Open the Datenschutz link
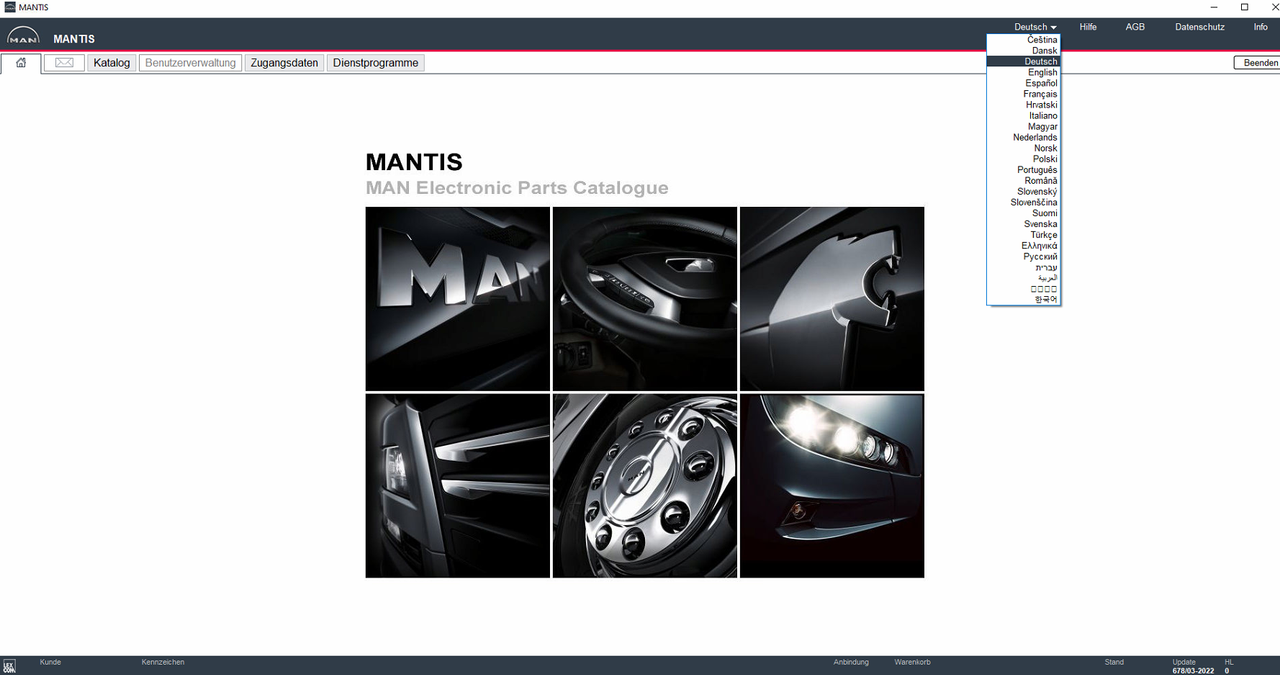Screen dimensions: 1280x675 point(1200,27)
